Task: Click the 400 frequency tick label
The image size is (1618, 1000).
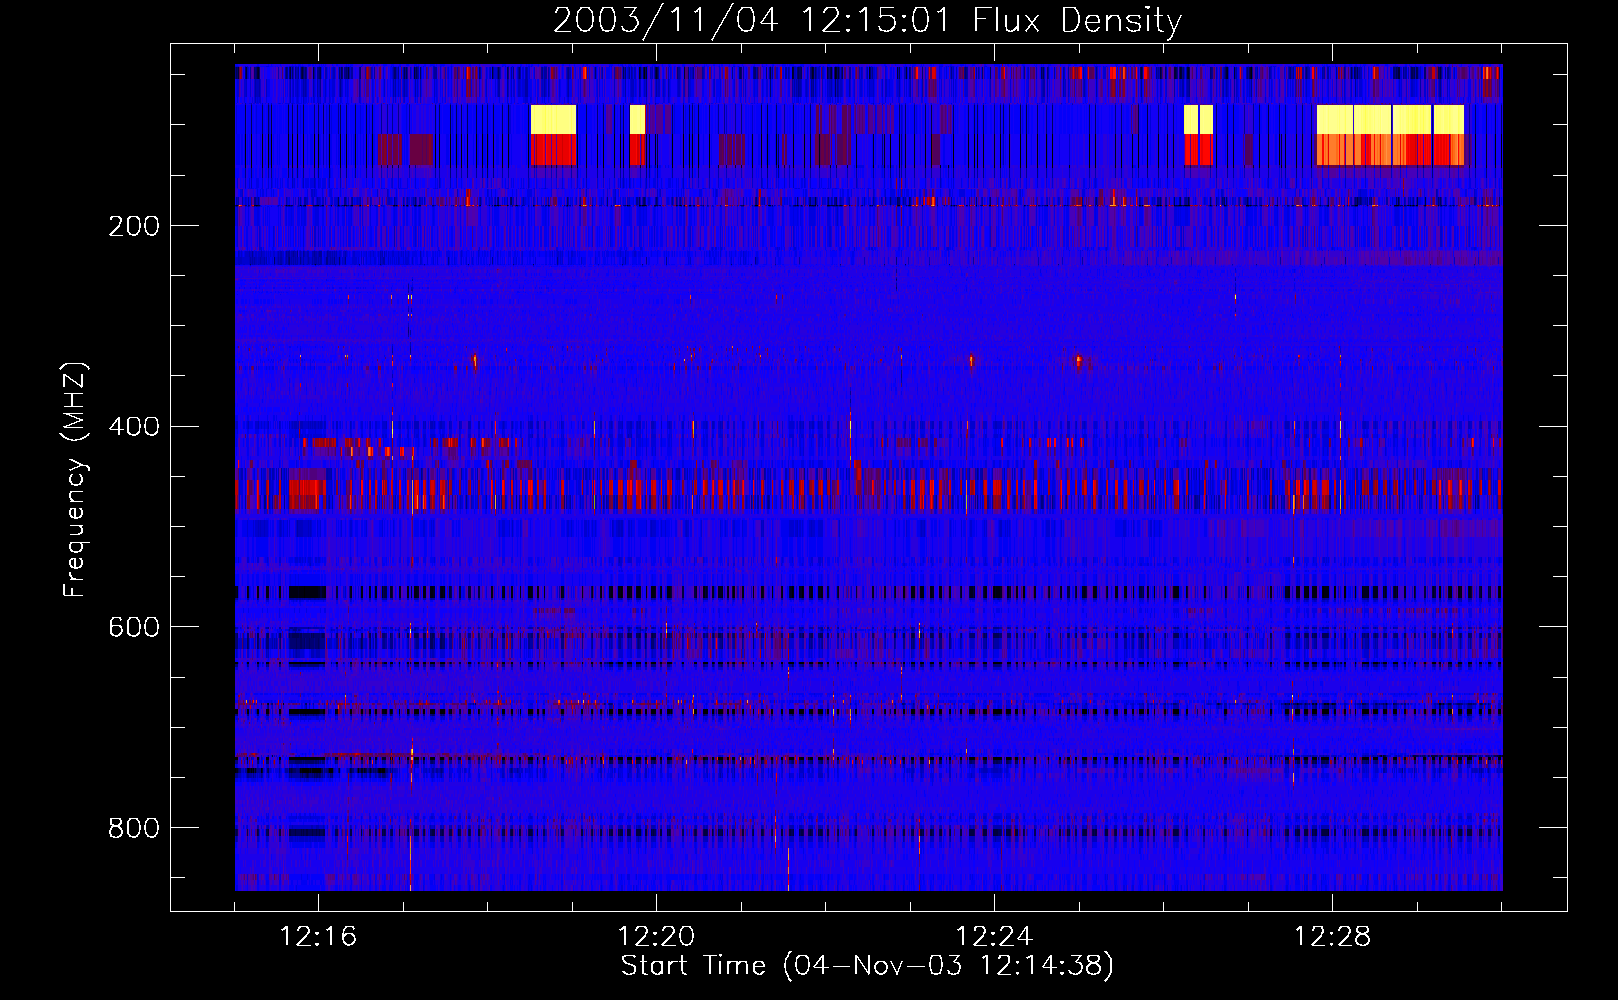Action: [134, 427]
